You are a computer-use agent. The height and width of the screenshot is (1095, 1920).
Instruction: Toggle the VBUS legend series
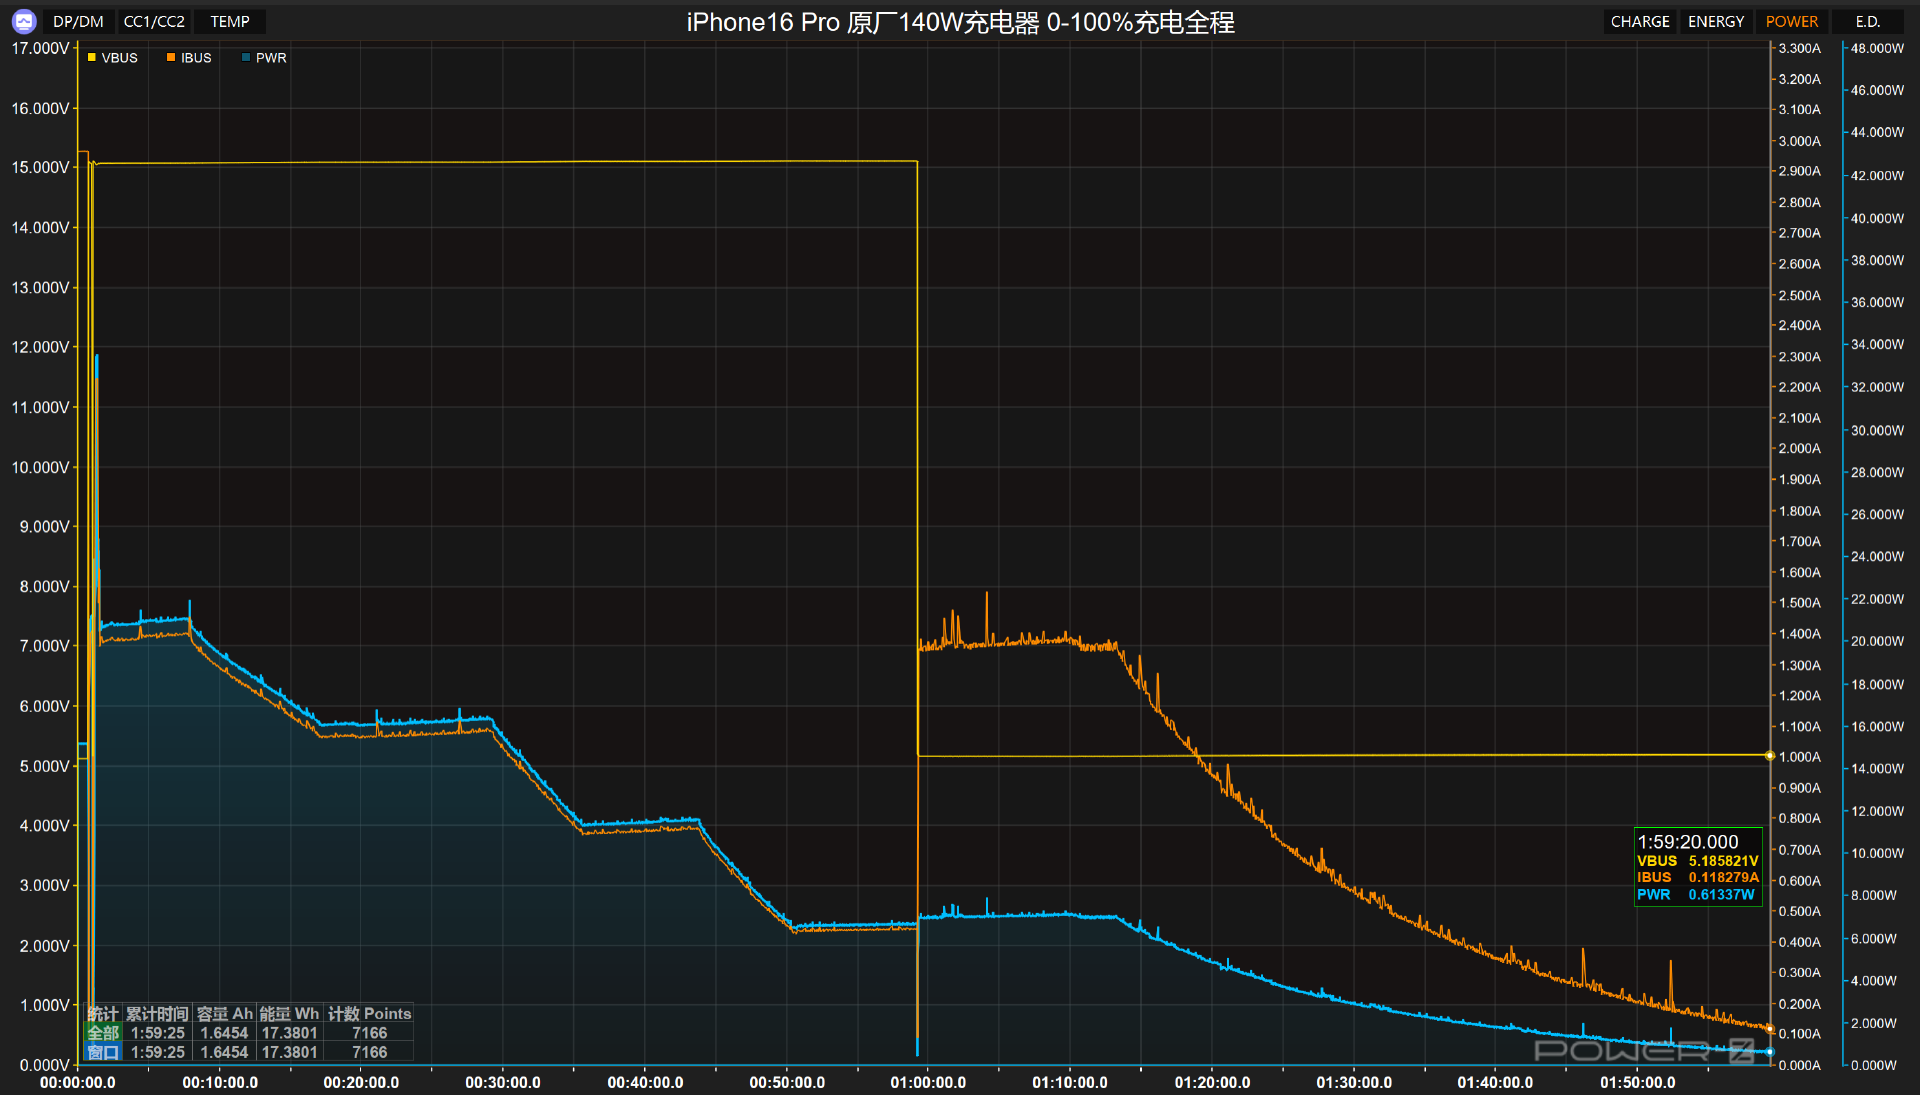tap(112, 58)
